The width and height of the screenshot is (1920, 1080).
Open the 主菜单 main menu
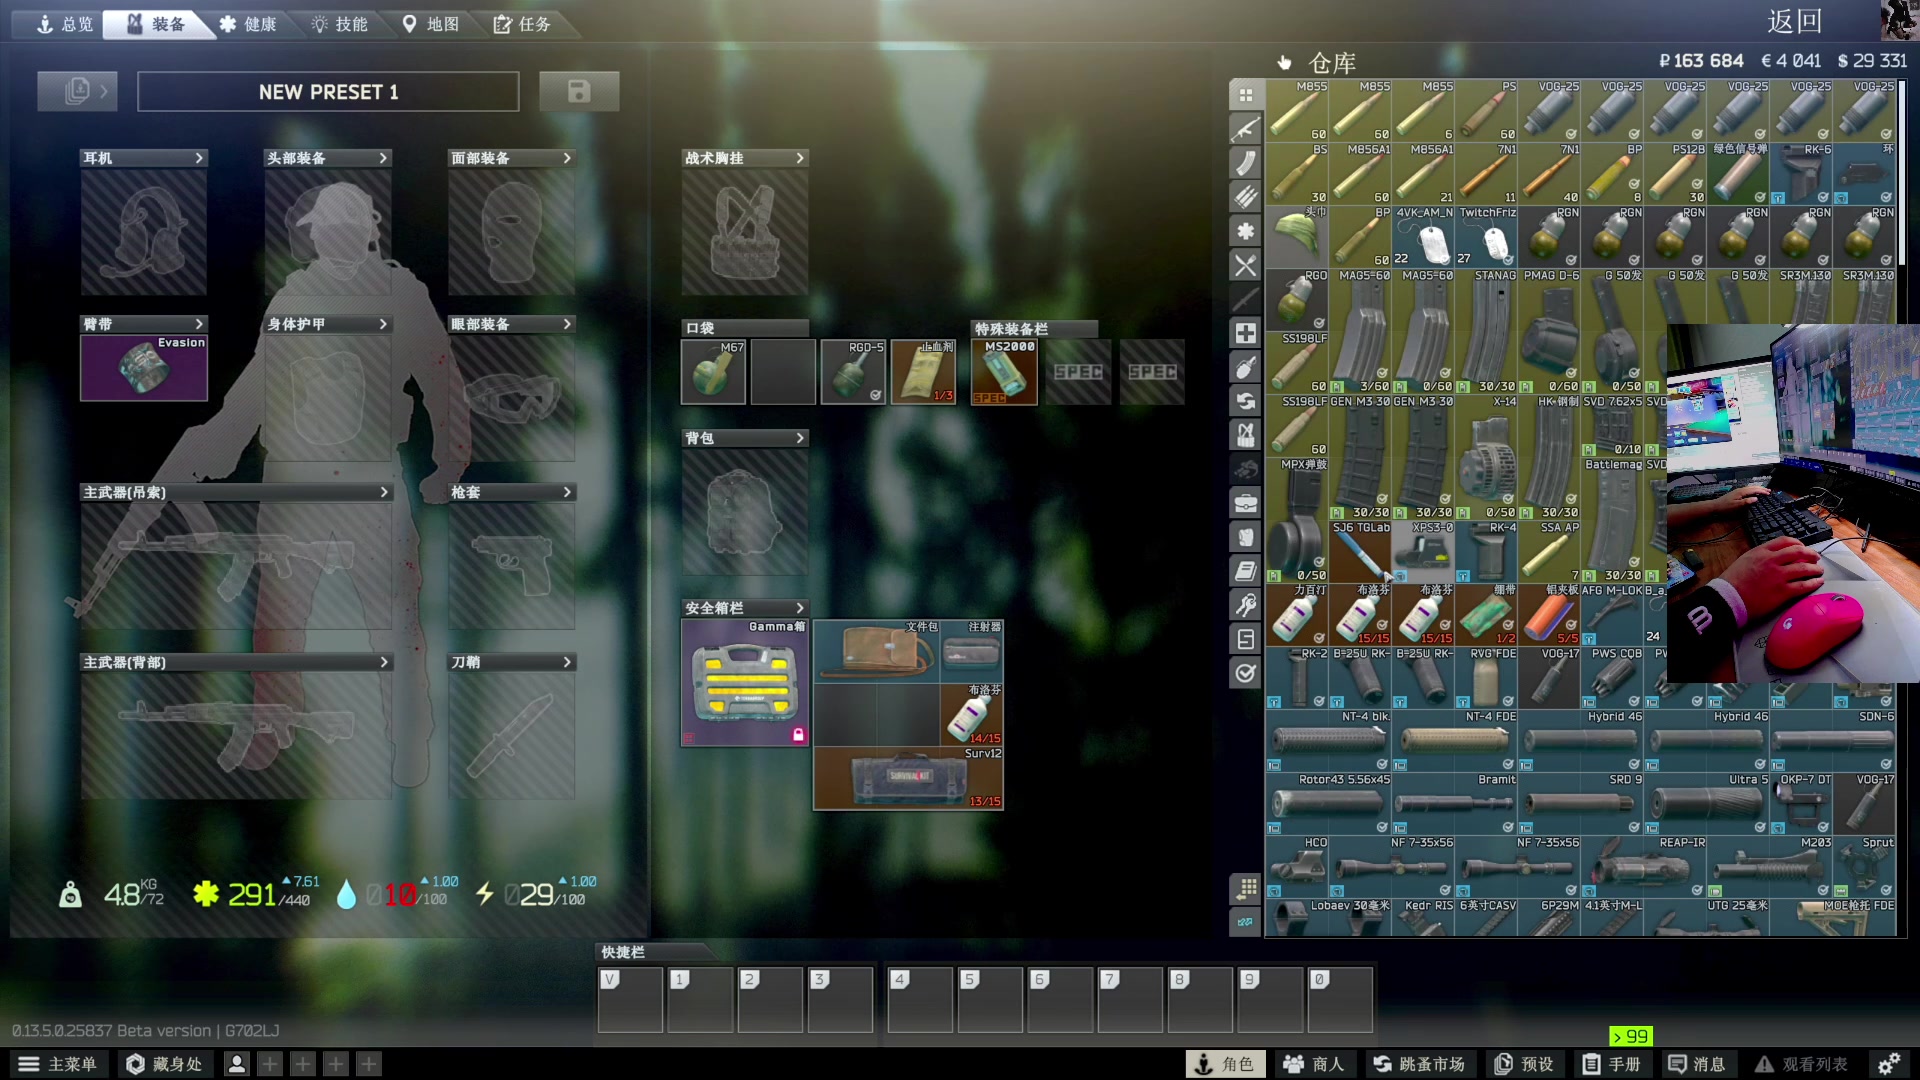click(58, 1064)
